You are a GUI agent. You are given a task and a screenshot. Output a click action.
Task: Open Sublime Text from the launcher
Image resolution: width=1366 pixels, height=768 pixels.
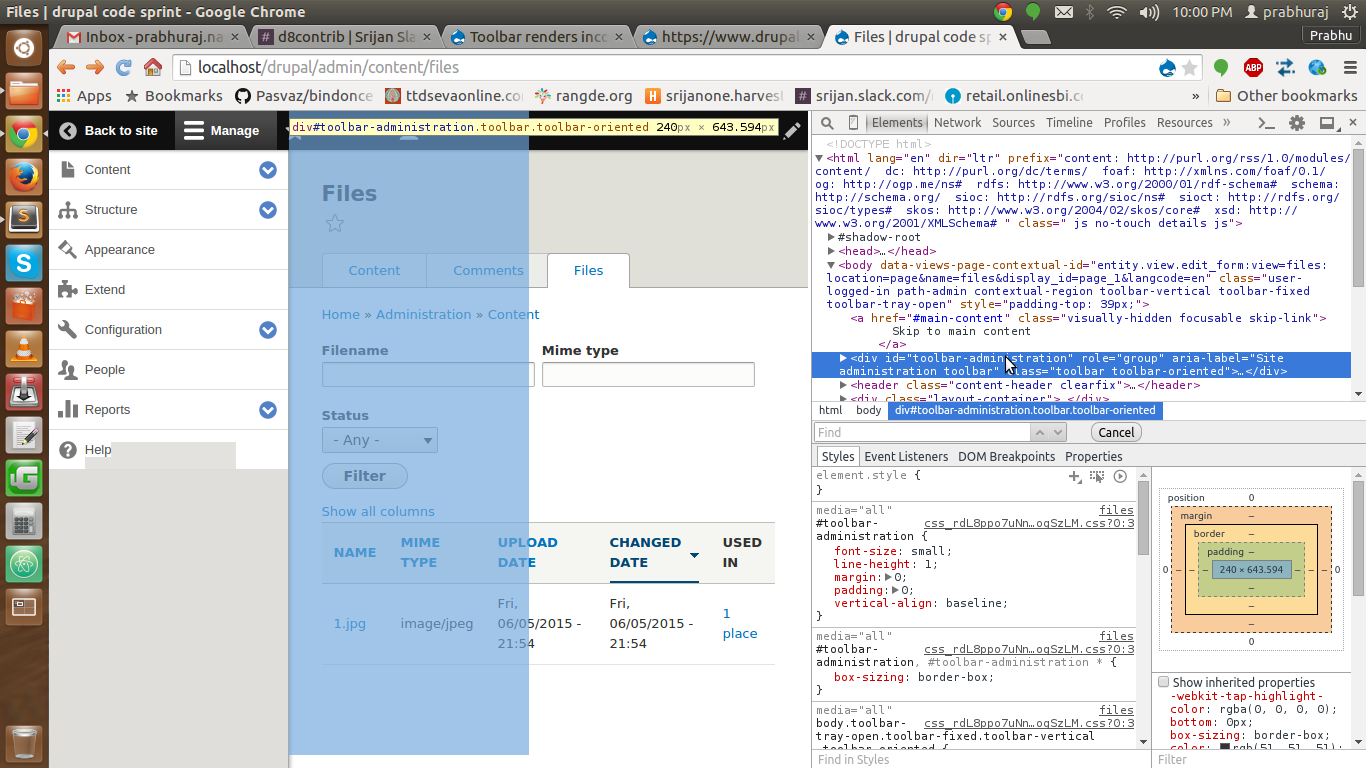[24, 218]
